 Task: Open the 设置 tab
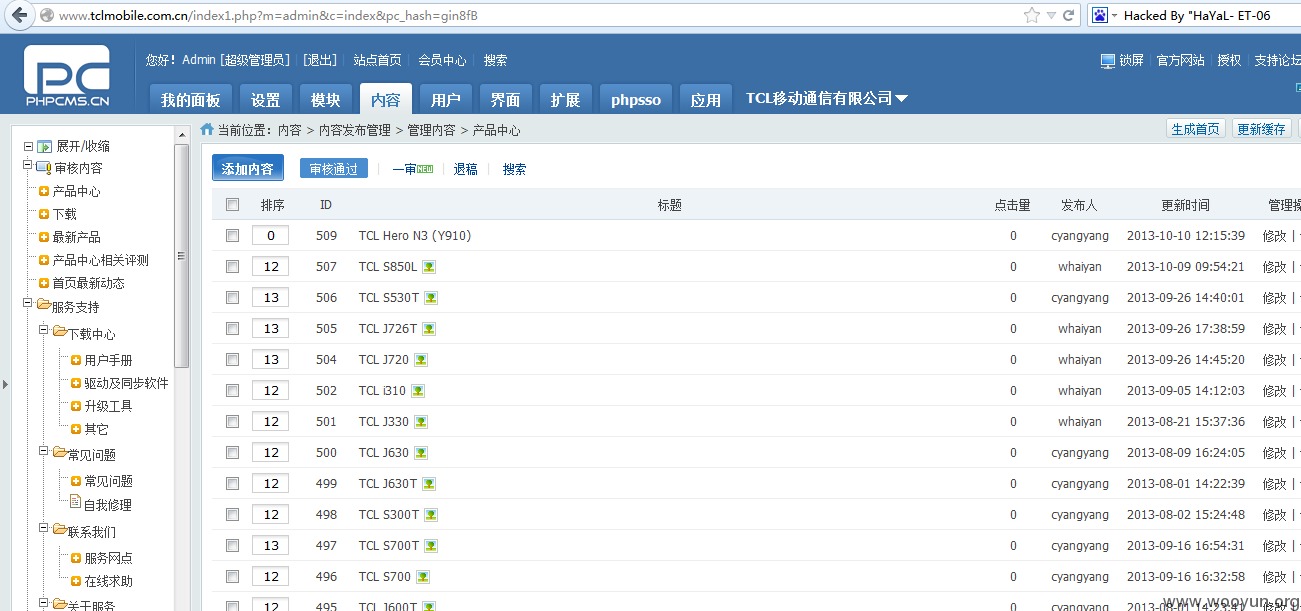[x=266, y=99]
